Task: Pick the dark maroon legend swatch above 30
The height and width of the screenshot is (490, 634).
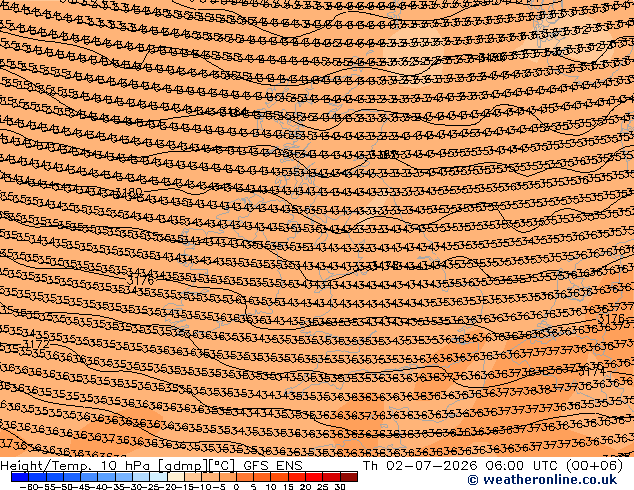Action: [349, 477]
